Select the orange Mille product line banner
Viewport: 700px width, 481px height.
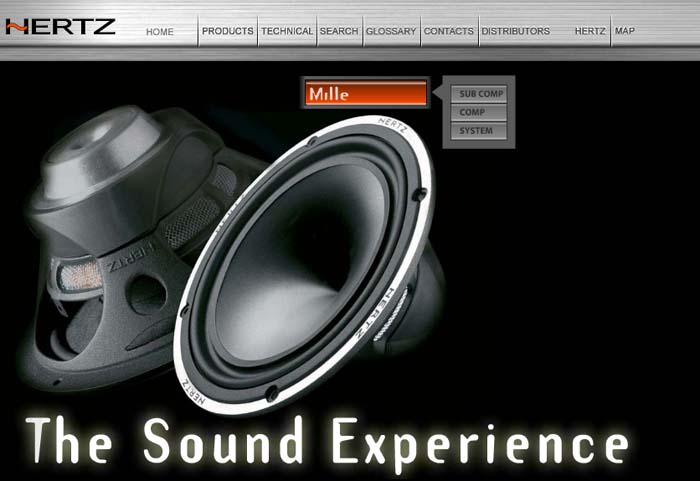tap(366, 93)
